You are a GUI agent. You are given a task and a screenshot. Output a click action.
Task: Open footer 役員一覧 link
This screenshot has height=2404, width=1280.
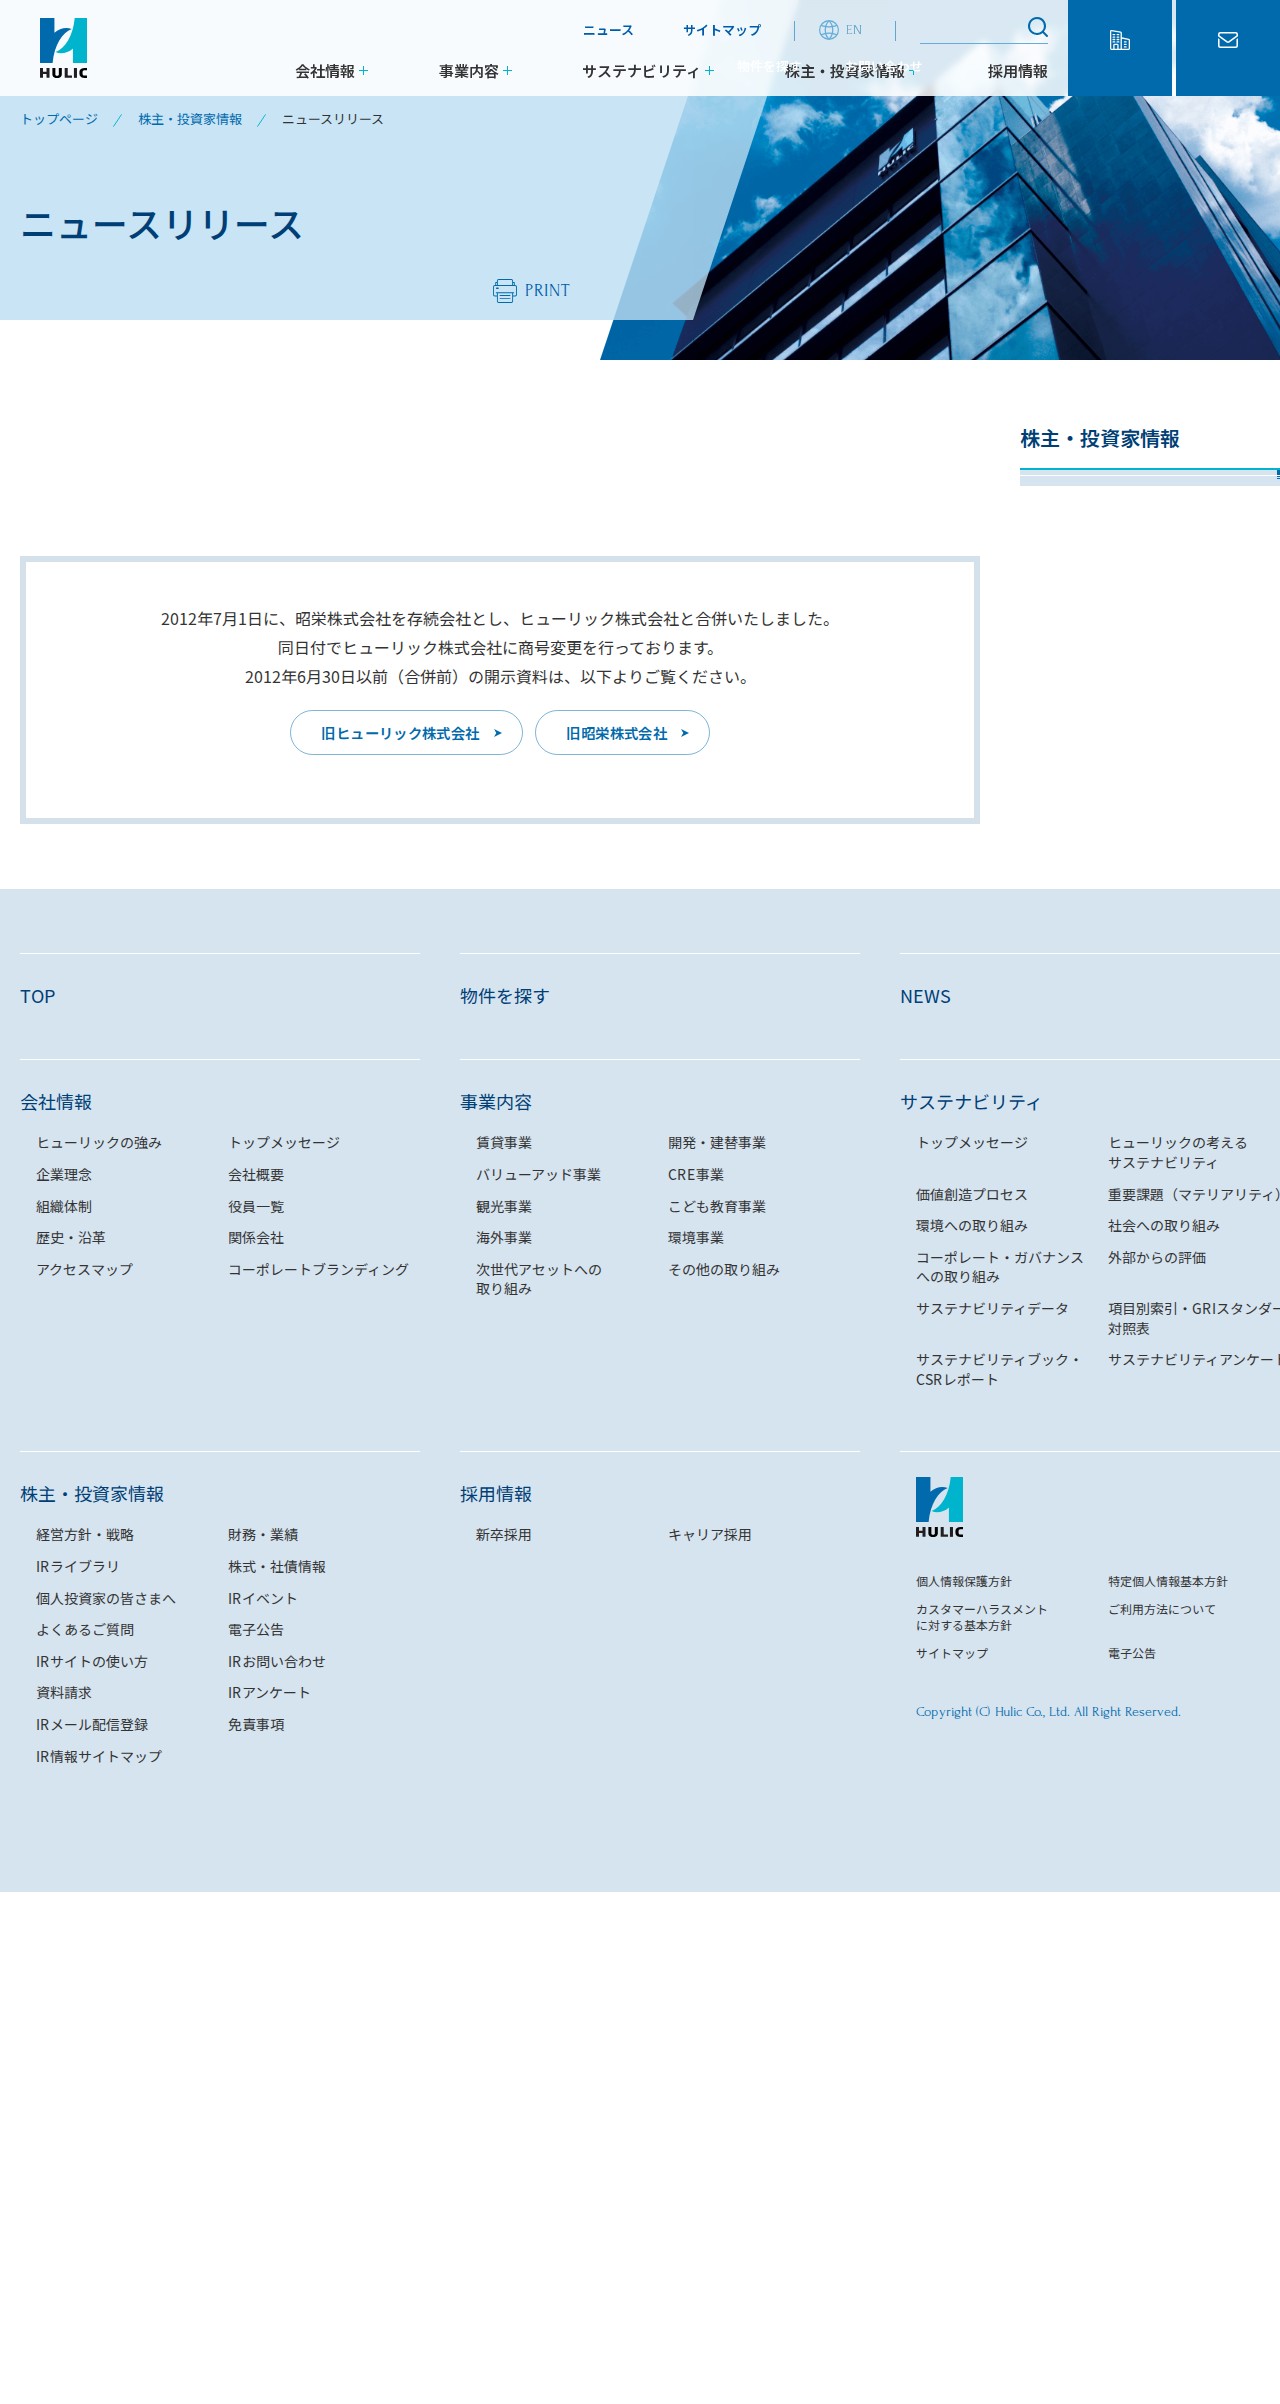[x=256, y=1207]
